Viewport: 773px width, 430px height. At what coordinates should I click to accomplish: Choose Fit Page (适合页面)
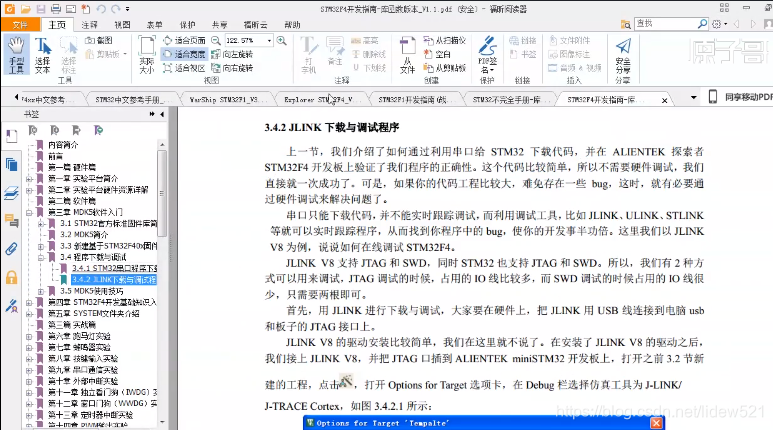click(x=184, y=40)
